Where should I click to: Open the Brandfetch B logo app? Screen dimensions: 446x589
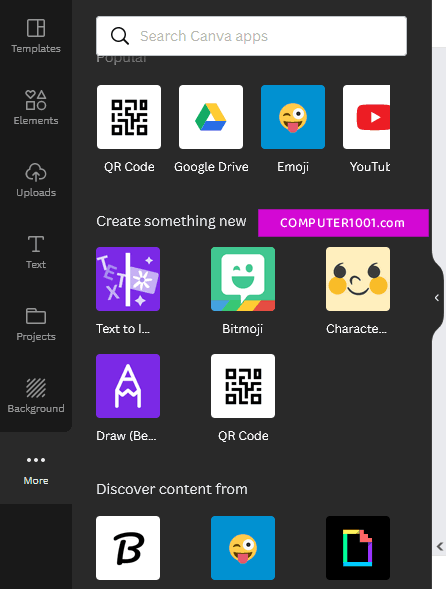(128, 548)
